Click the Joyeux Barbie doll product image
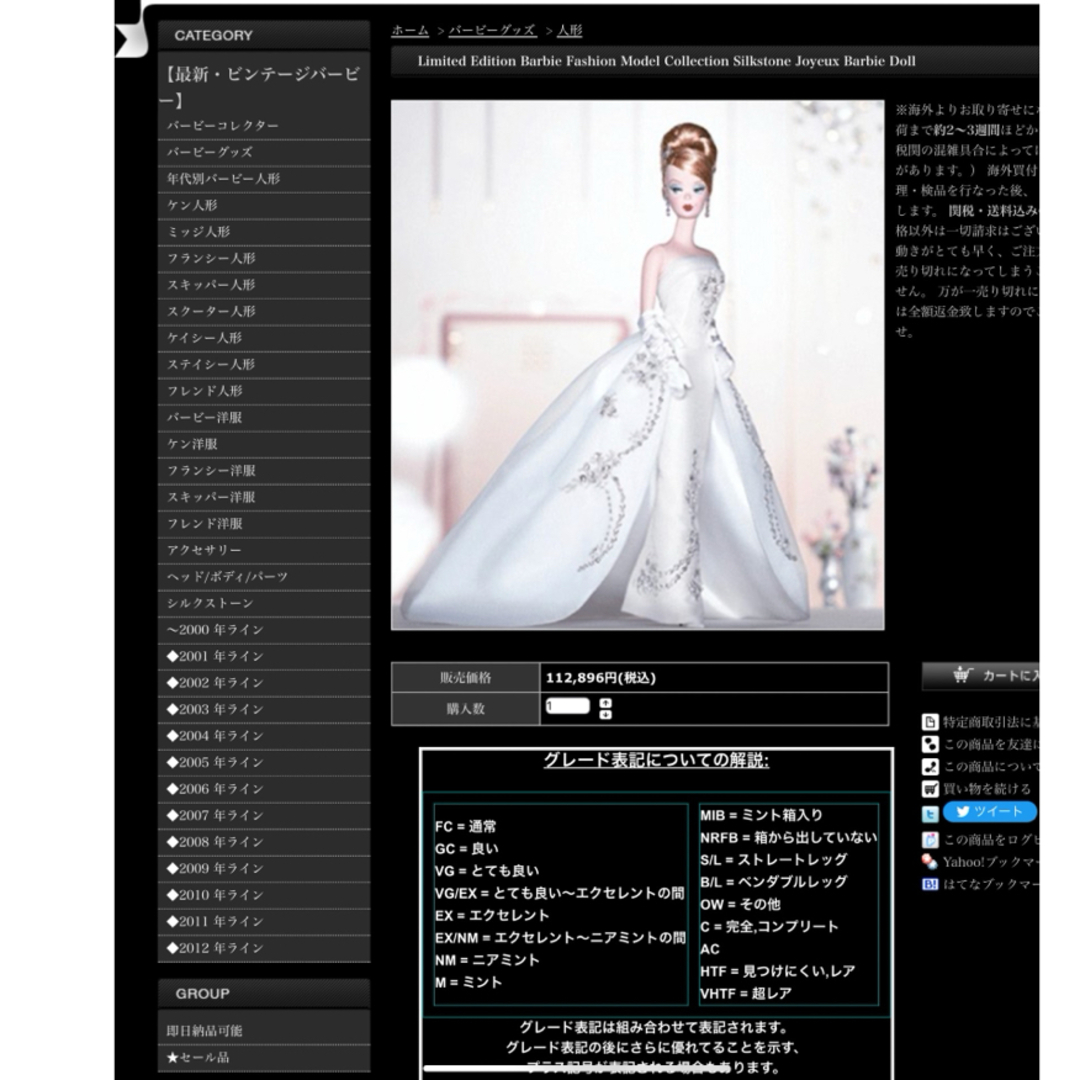 click(637, 365)
